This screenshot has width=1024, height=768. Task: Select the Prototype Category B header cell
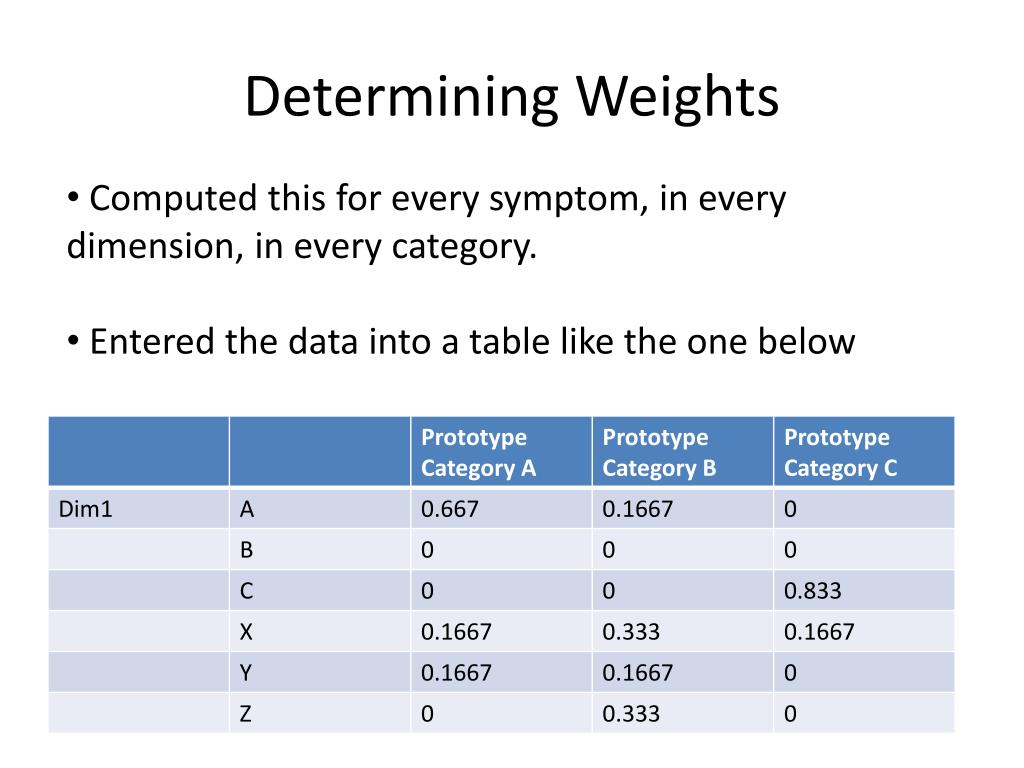pos(683,451)
